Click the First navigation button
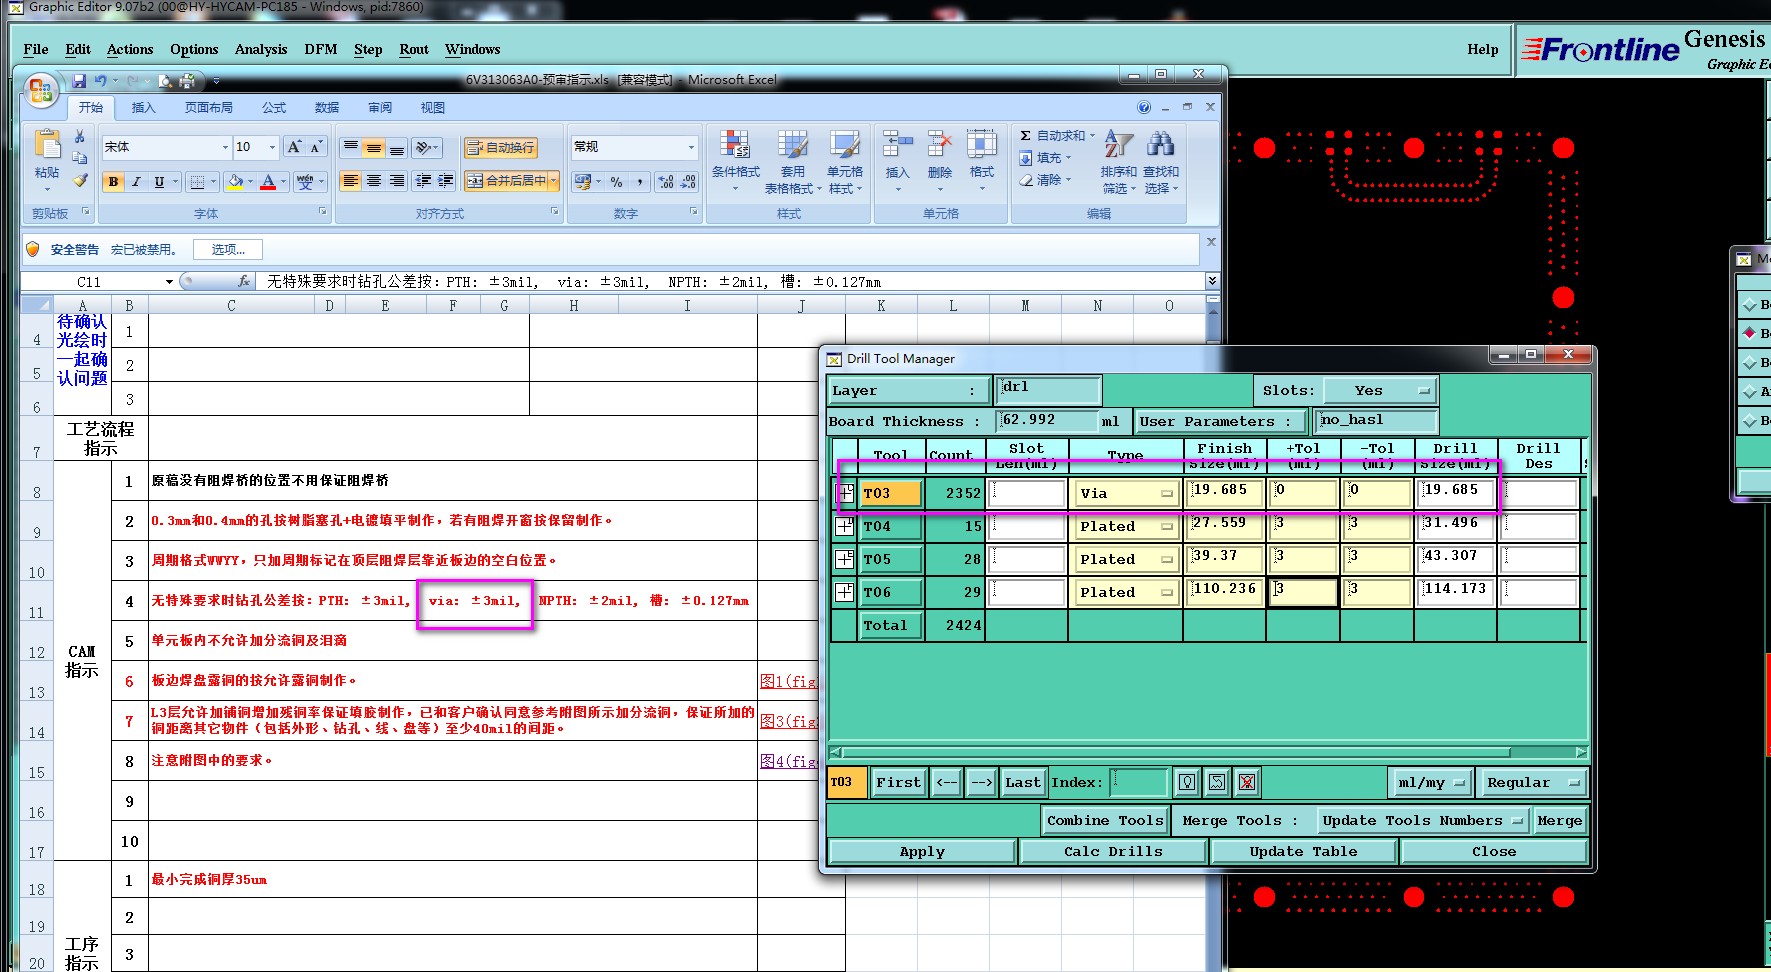This screenshot has height=972, width=1771. [x=898, y=783]
